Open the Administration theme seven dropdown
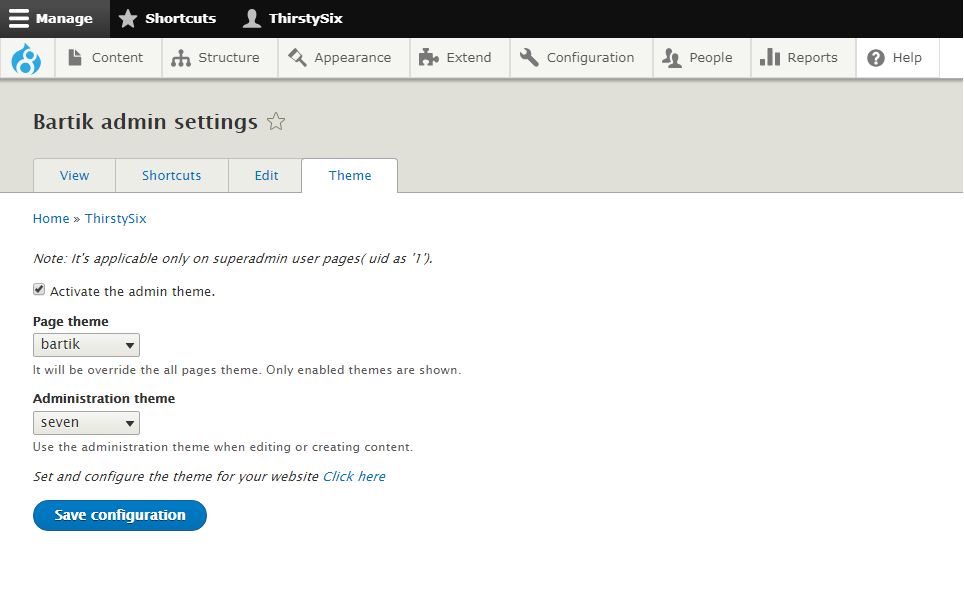Viewport: 964px width, 589px height. pos(86,423)
